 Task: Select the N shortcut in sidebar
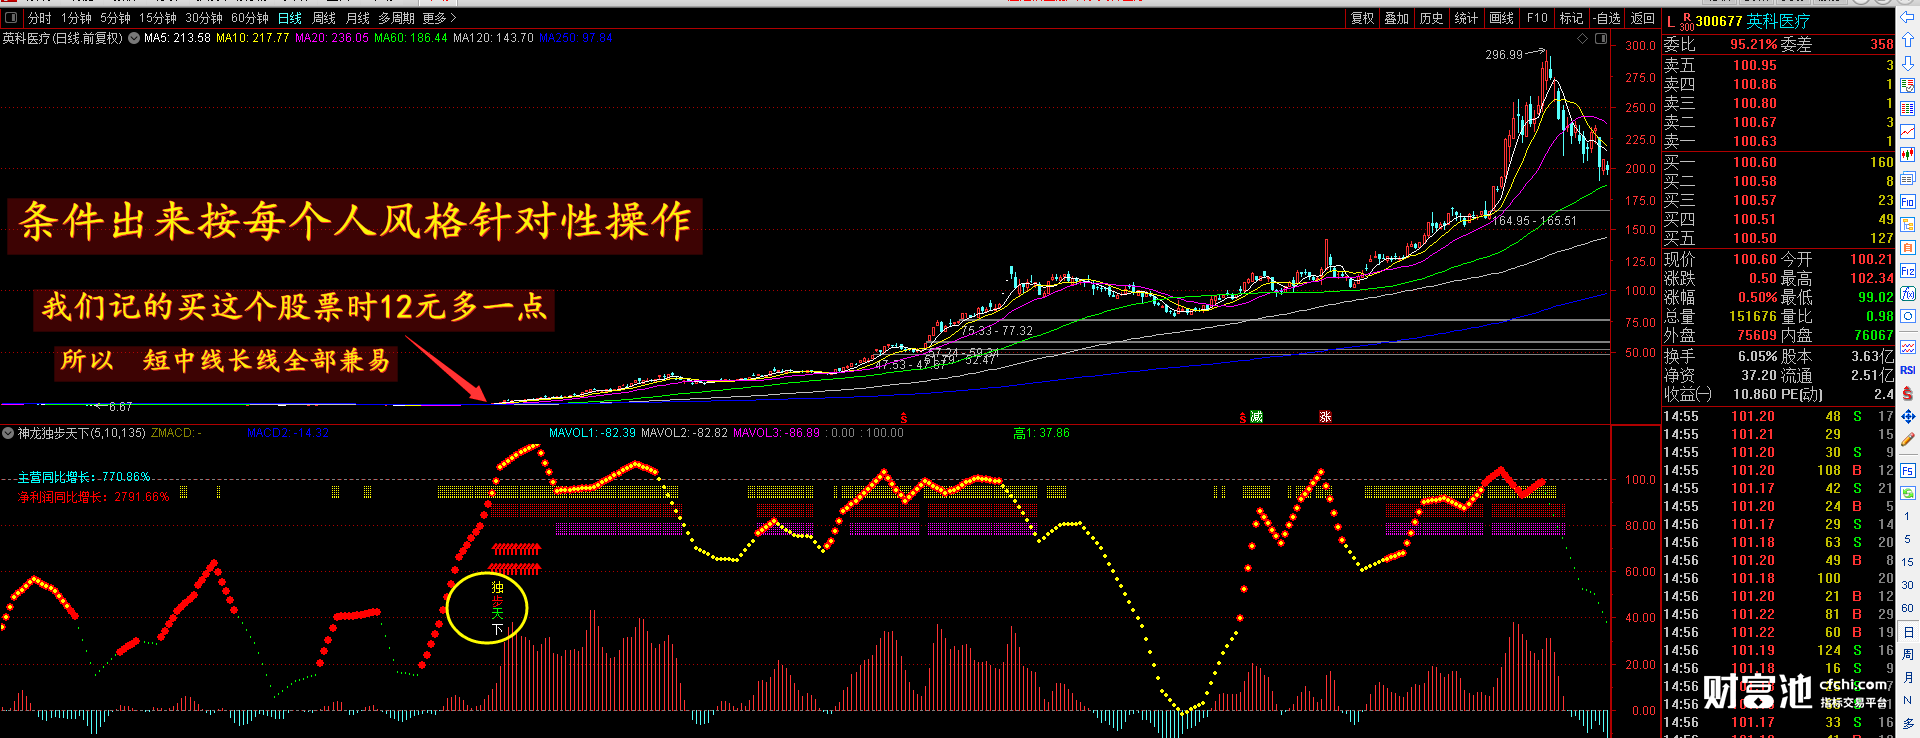click(x=1908, y=700)
